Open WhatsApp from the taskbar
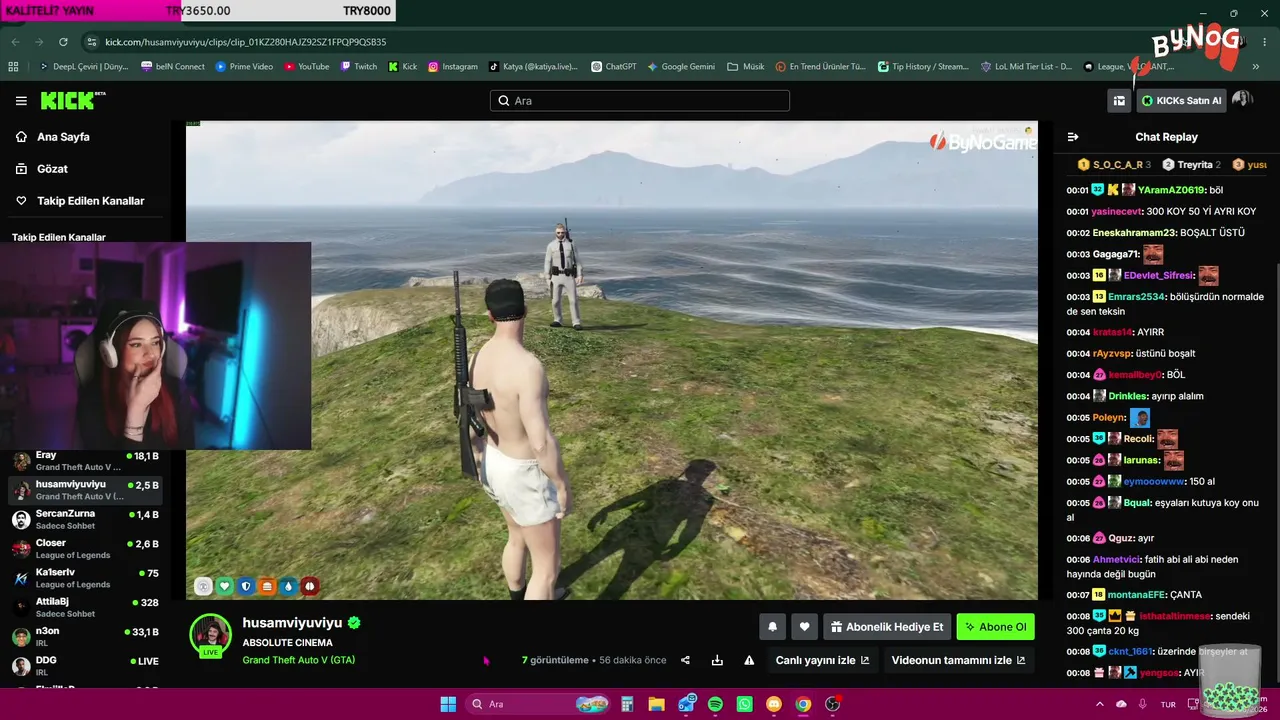This screenshot has height=720, width=1280. point(744,704)
